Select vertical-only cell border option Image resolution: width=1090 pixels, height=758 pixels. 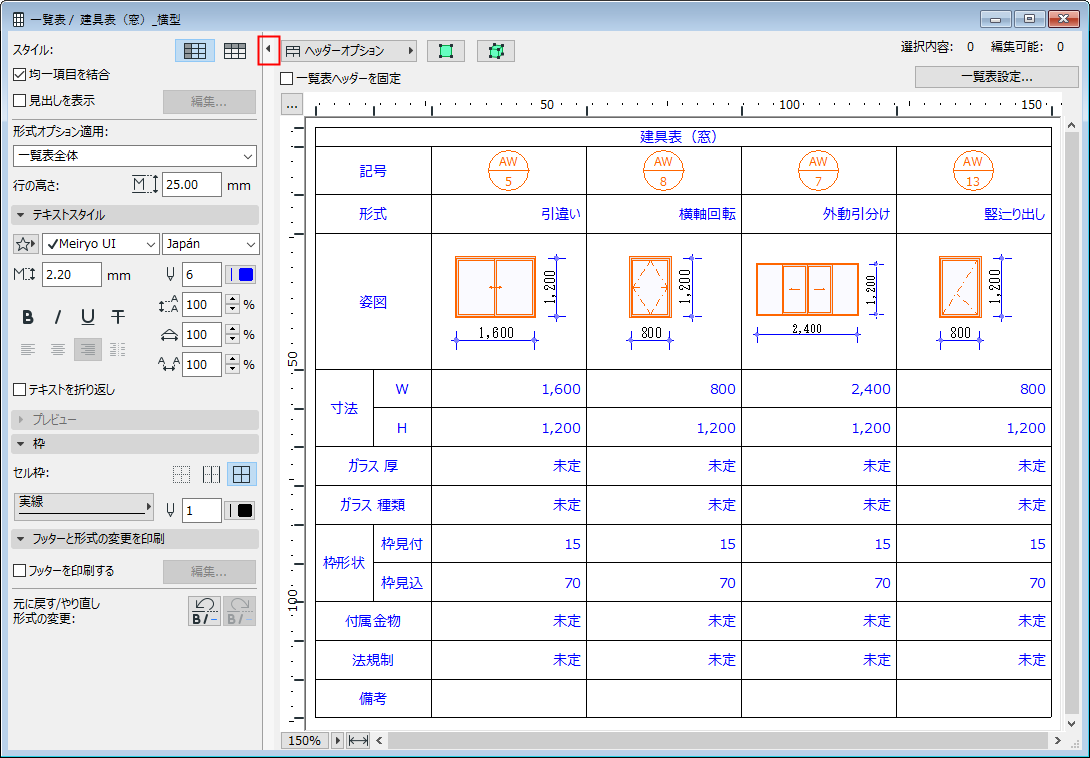(211, 474)
